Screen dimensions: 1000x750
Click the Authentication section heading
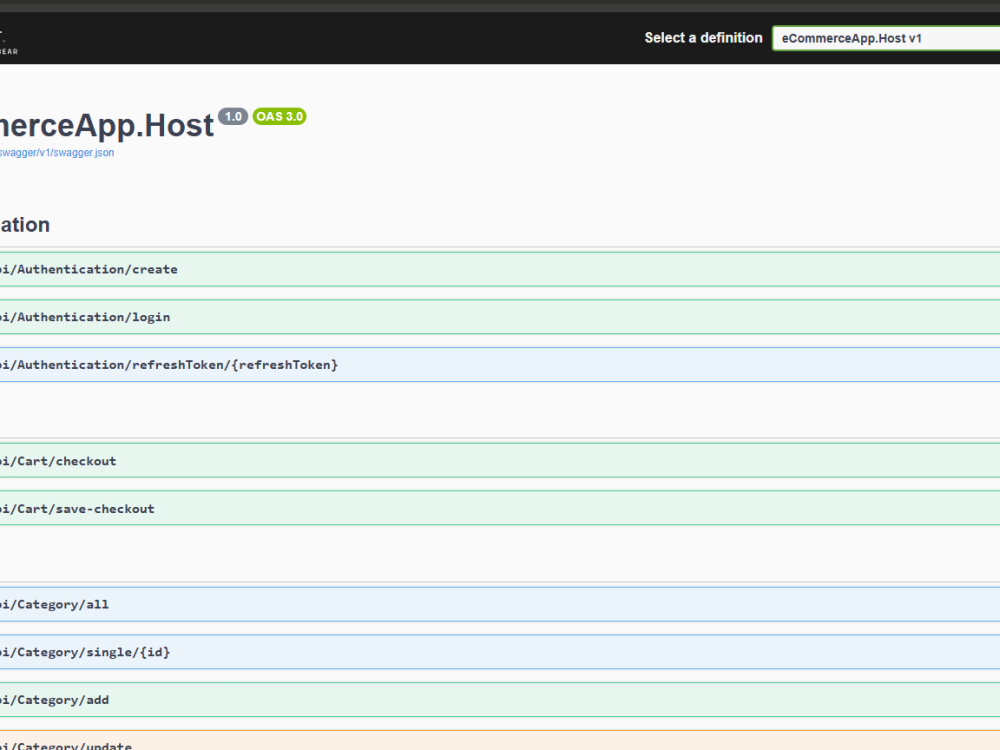pos(25,225)
